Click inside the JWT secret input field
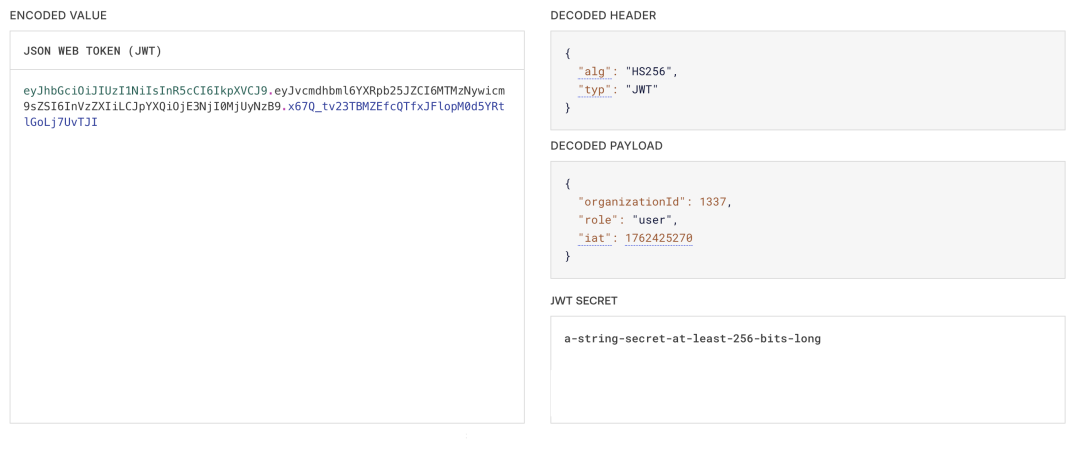Viewport: 1080px width, 461px height. point(807,369)
